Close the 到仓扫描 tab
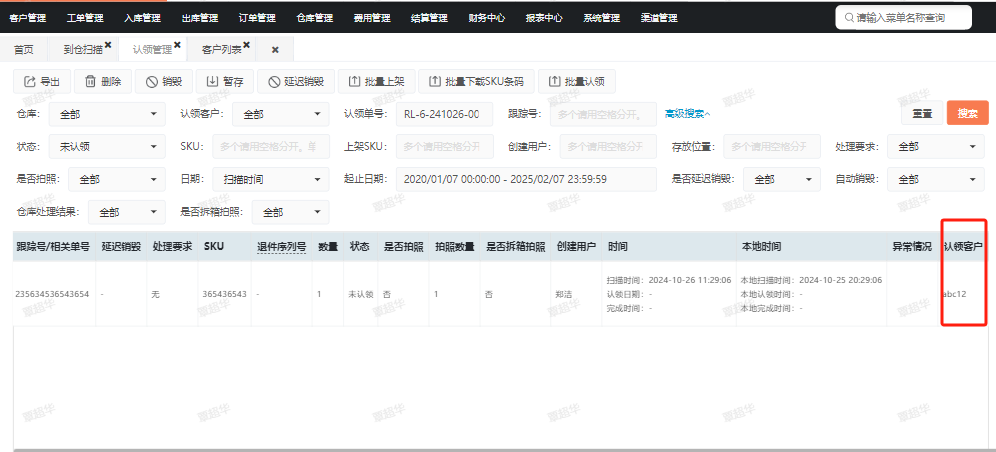The height and width of the screenshot is (452, 996). pyautogui.click(x=108, y=44)
